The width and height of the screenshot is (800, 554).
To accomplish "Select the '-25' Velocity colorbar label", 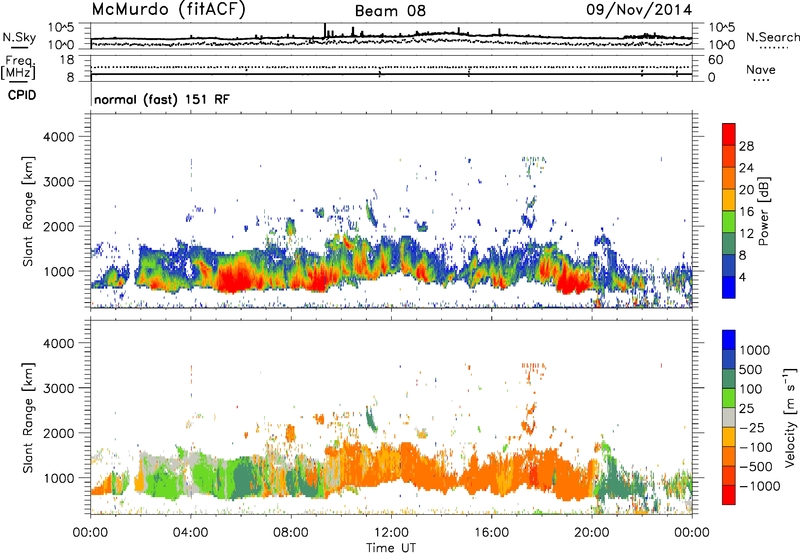I will tap(753, 427).
